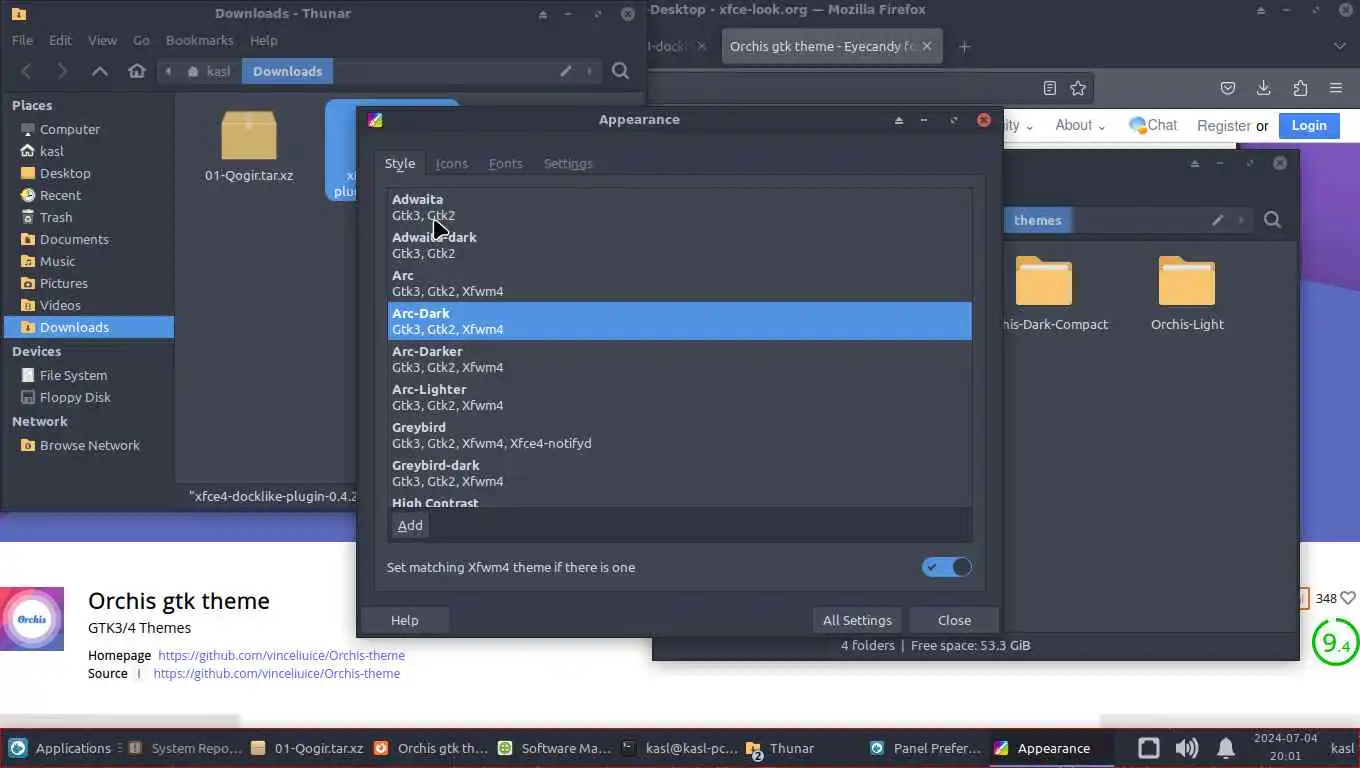Click show desktop icon in panel

click(x=1149, y=748)
